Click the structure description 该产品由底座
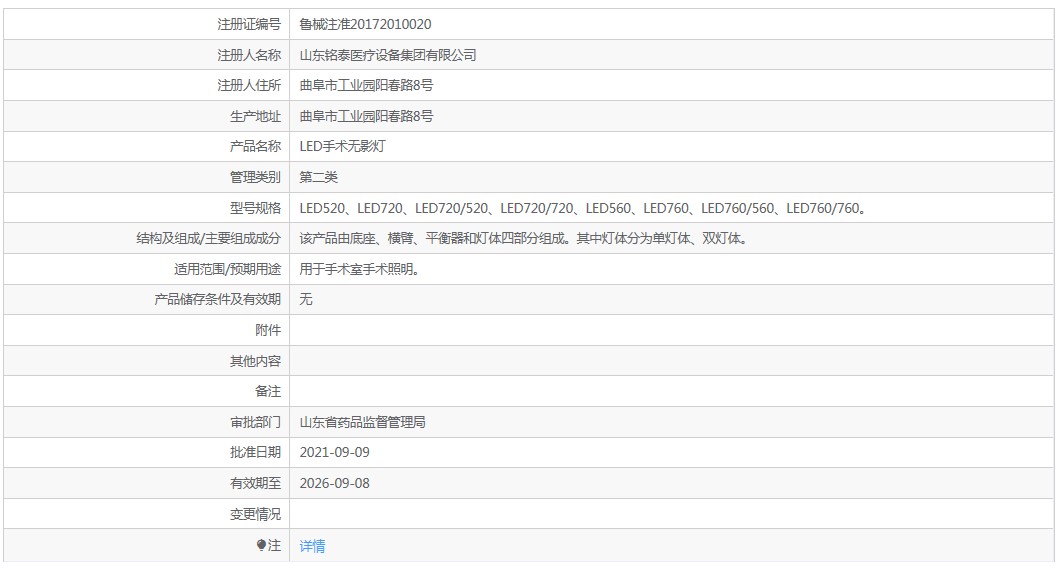The width and height of the screenshot is (1062, 568). (x=524, y=238)
